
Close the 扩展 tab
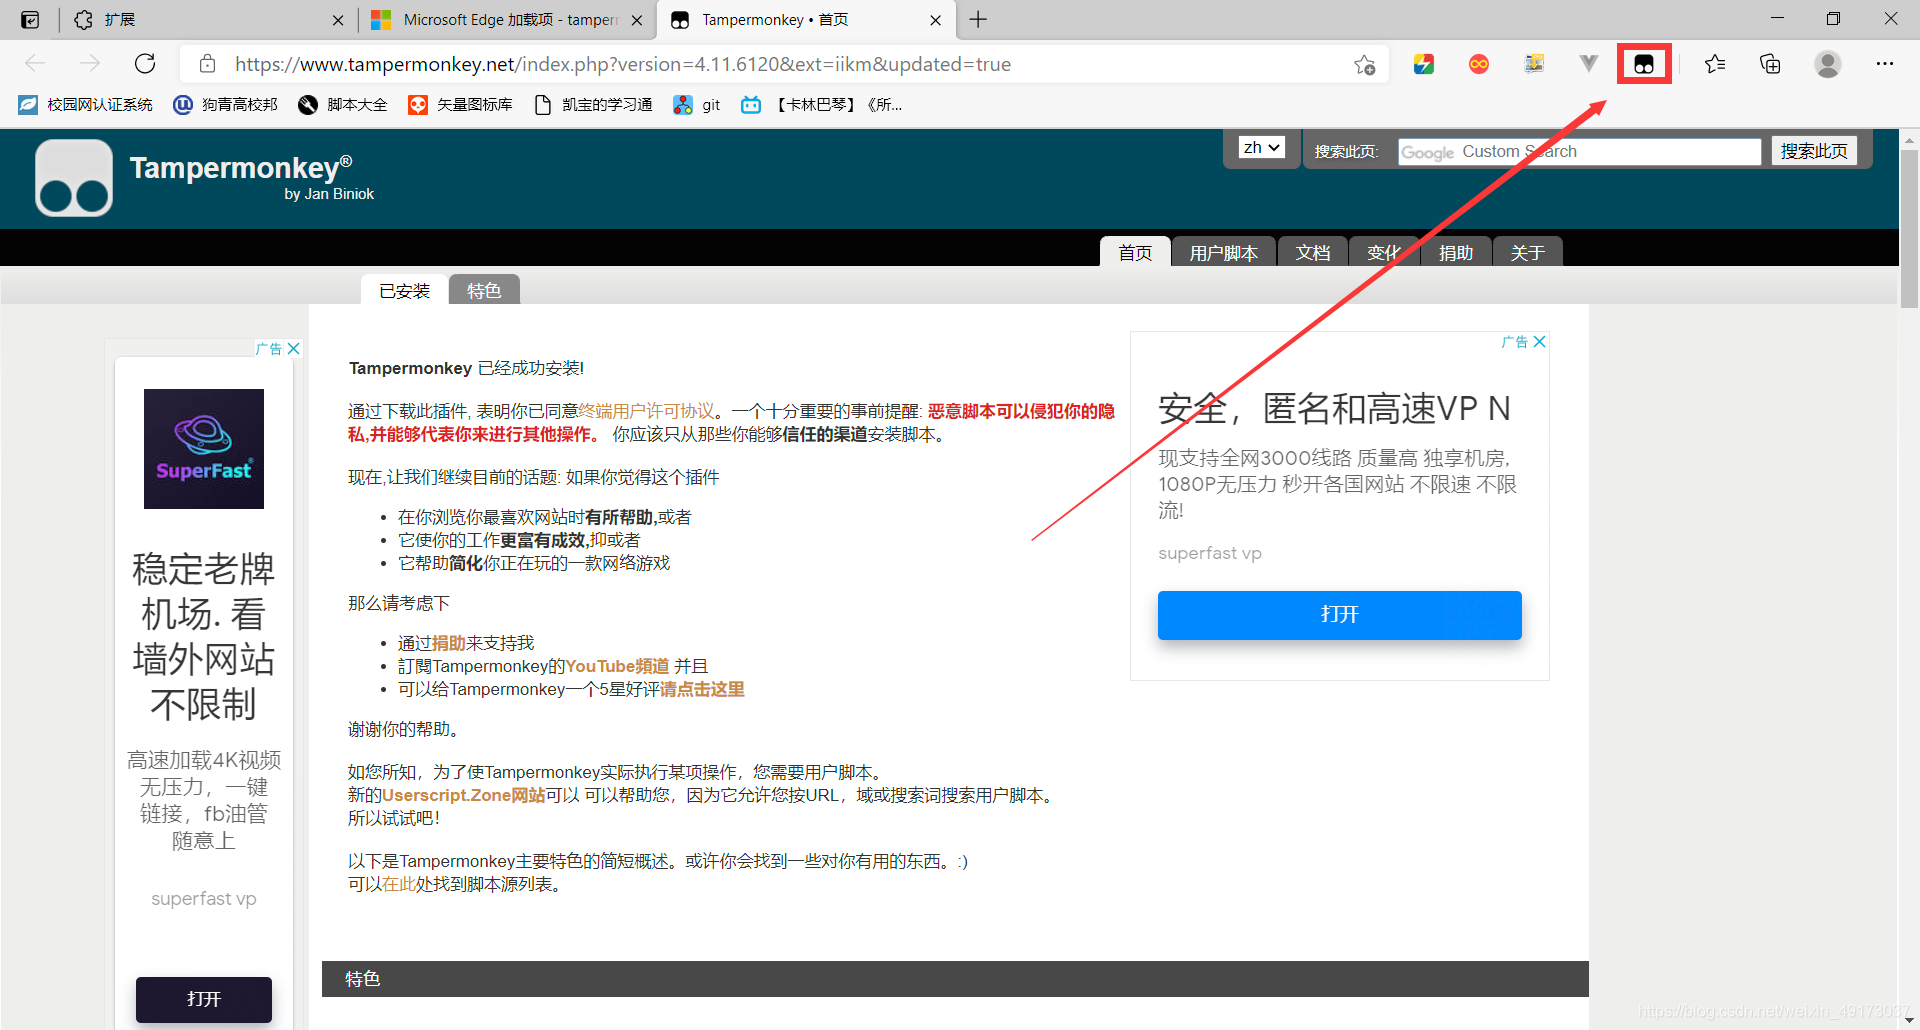(x=338, y=20)
